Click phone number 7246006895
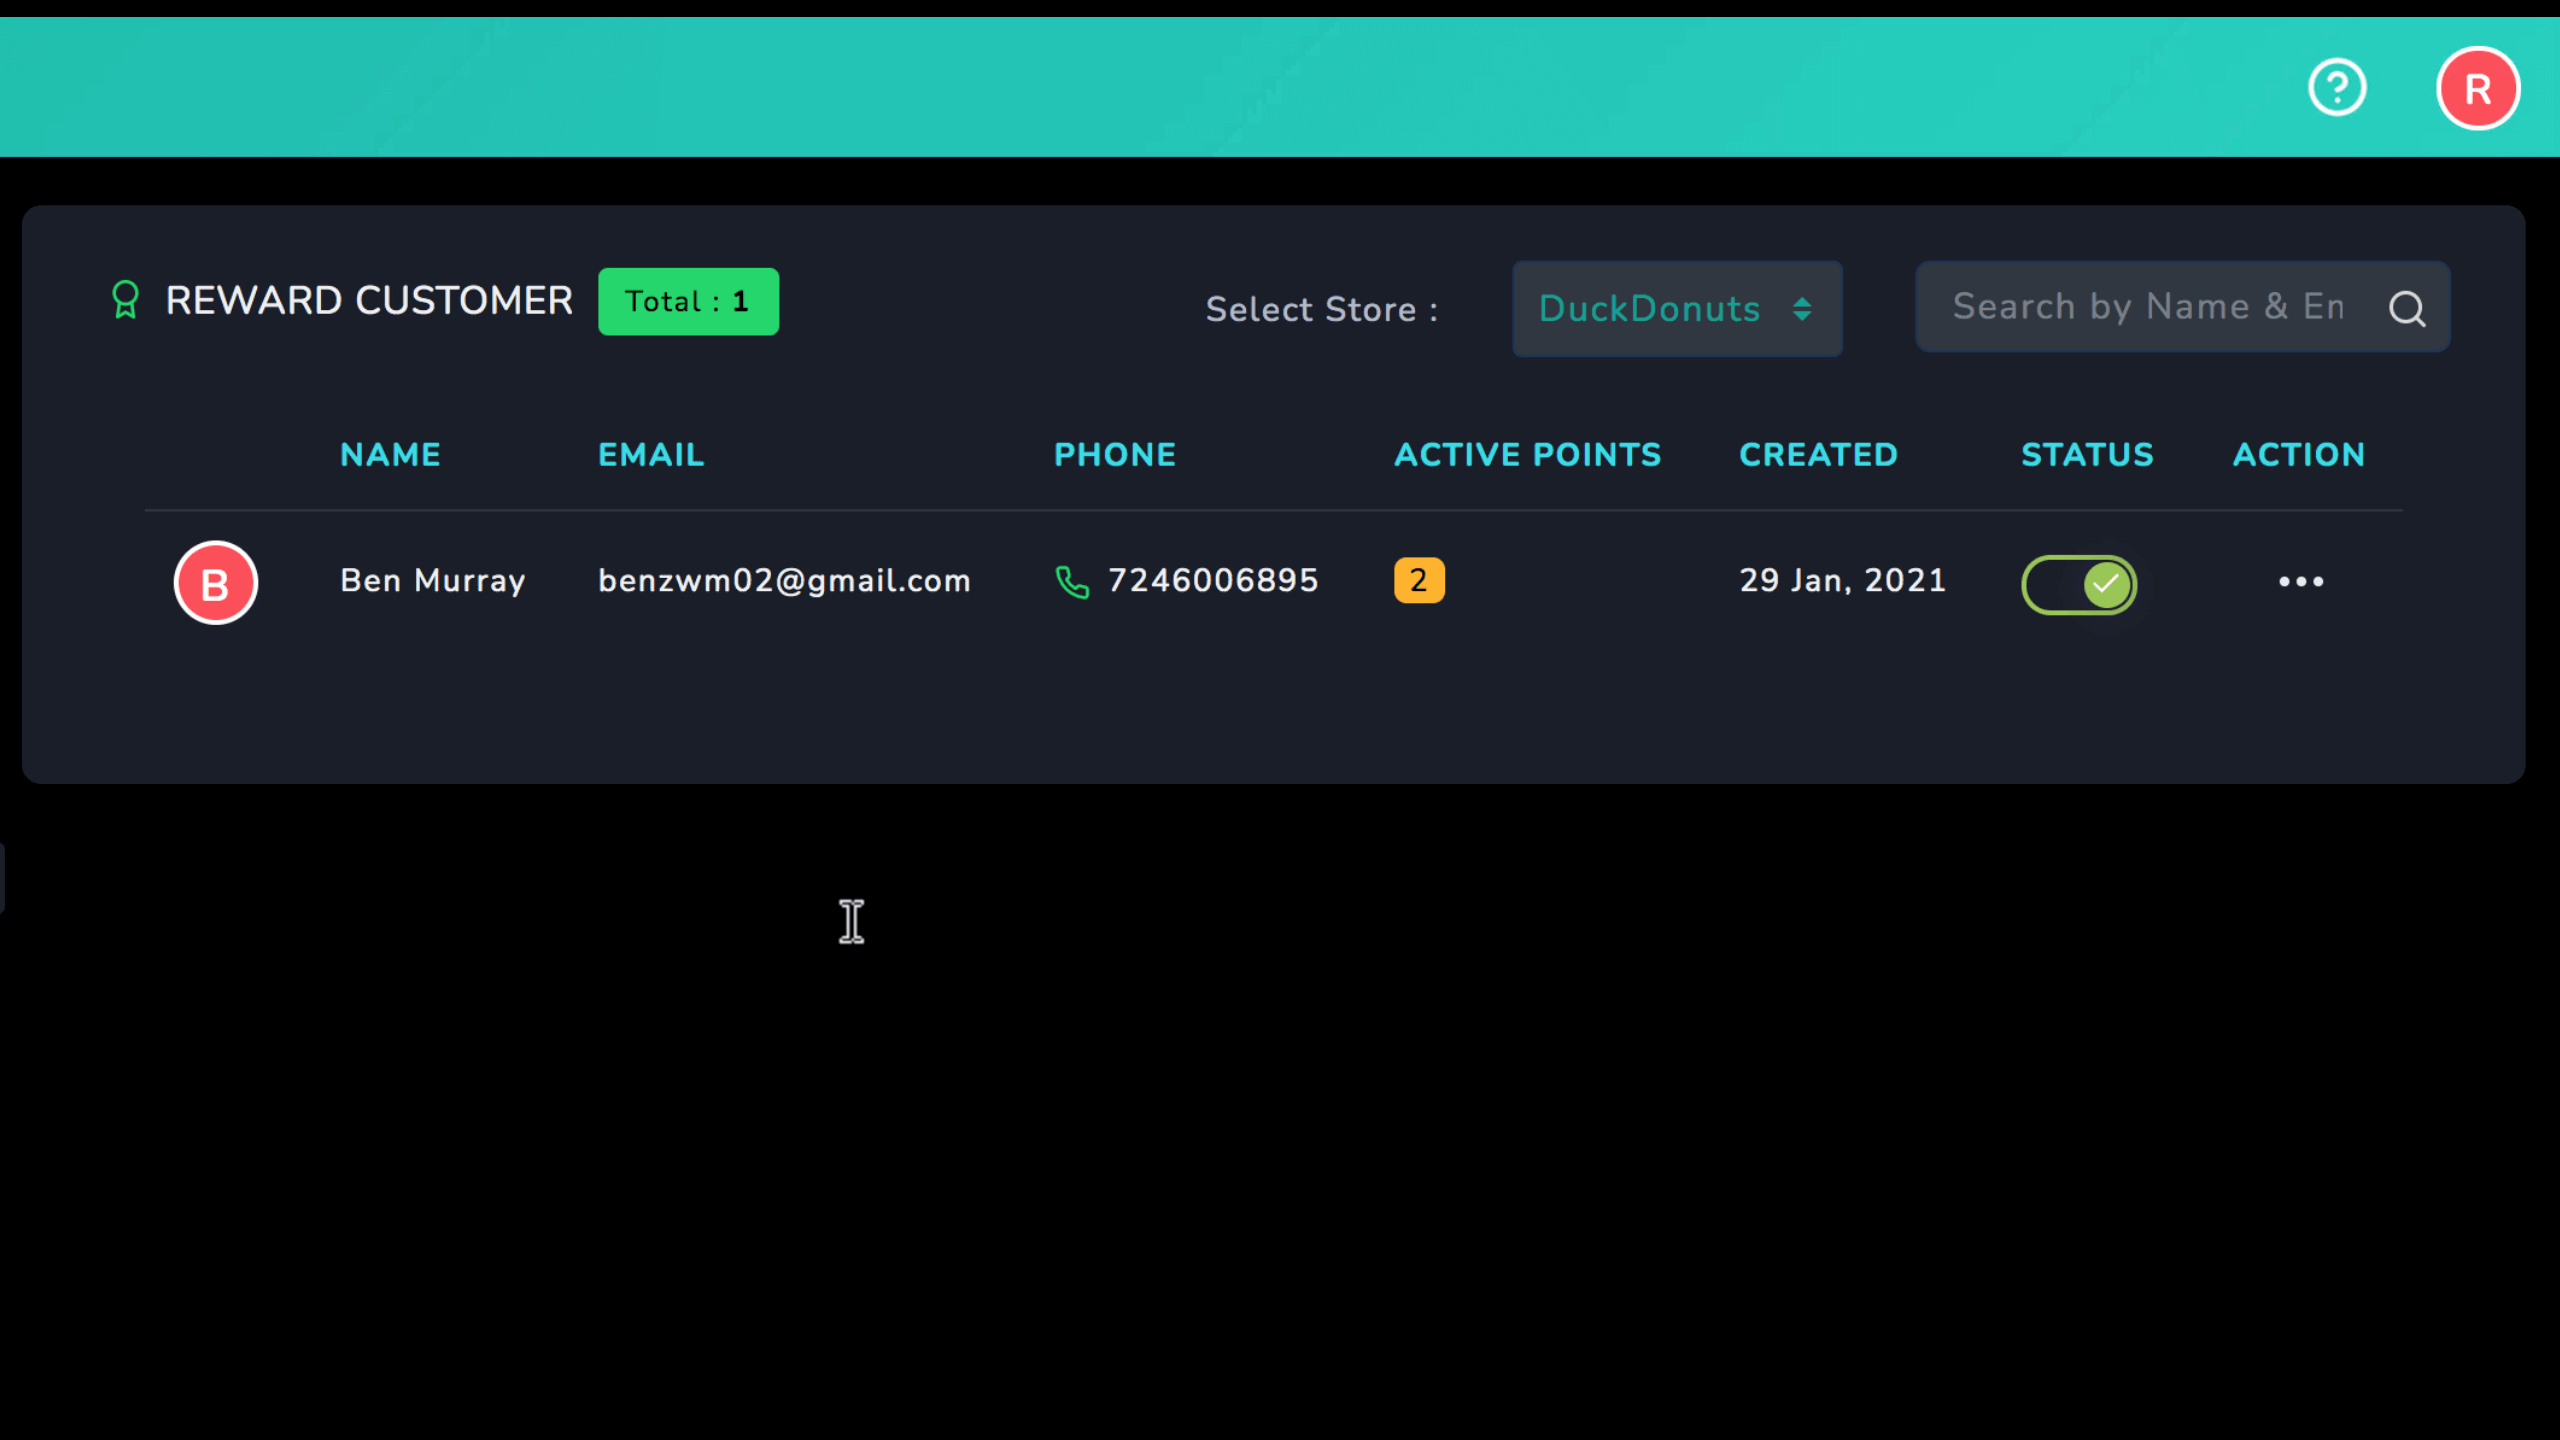This screenshot has width=2560, height=1440. tap(1213, 581)
